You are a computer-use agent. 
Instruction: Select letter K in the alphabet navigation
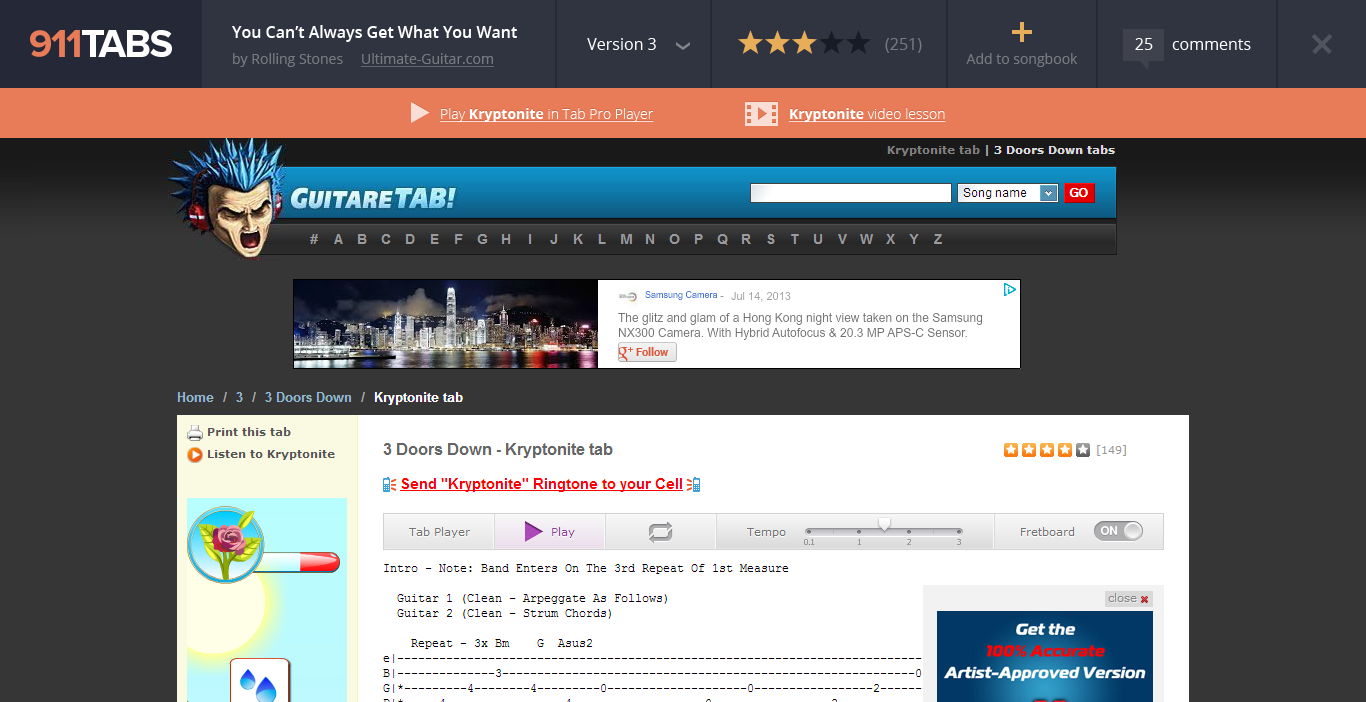click(x=578, y=239)
